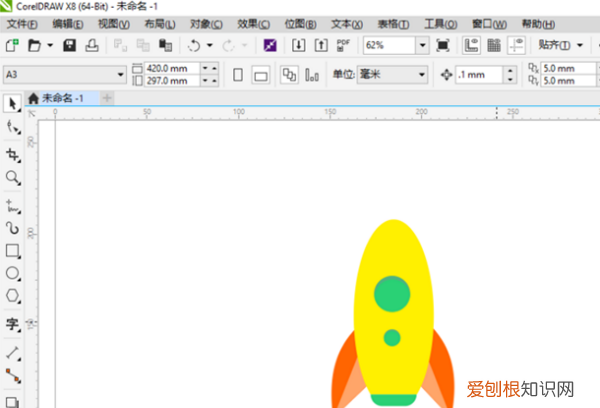Click the nudge distance stepper arrows
This screenshot has width=600, height=408.
pos(510,75)
